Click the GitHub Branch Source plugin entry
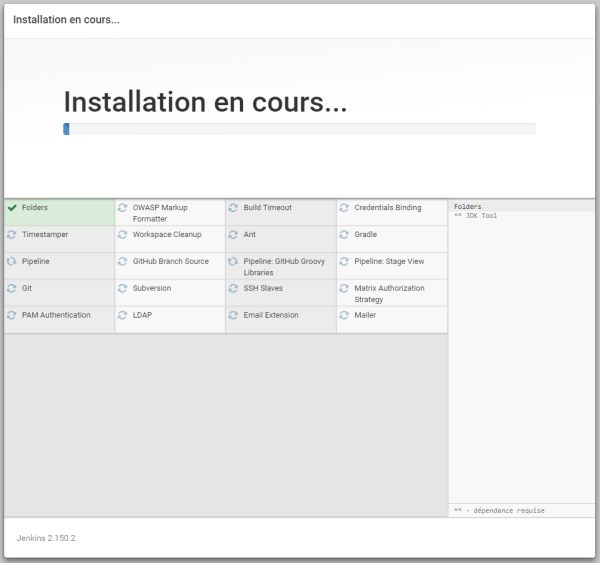The image size is (600, 563). [170, 261]
